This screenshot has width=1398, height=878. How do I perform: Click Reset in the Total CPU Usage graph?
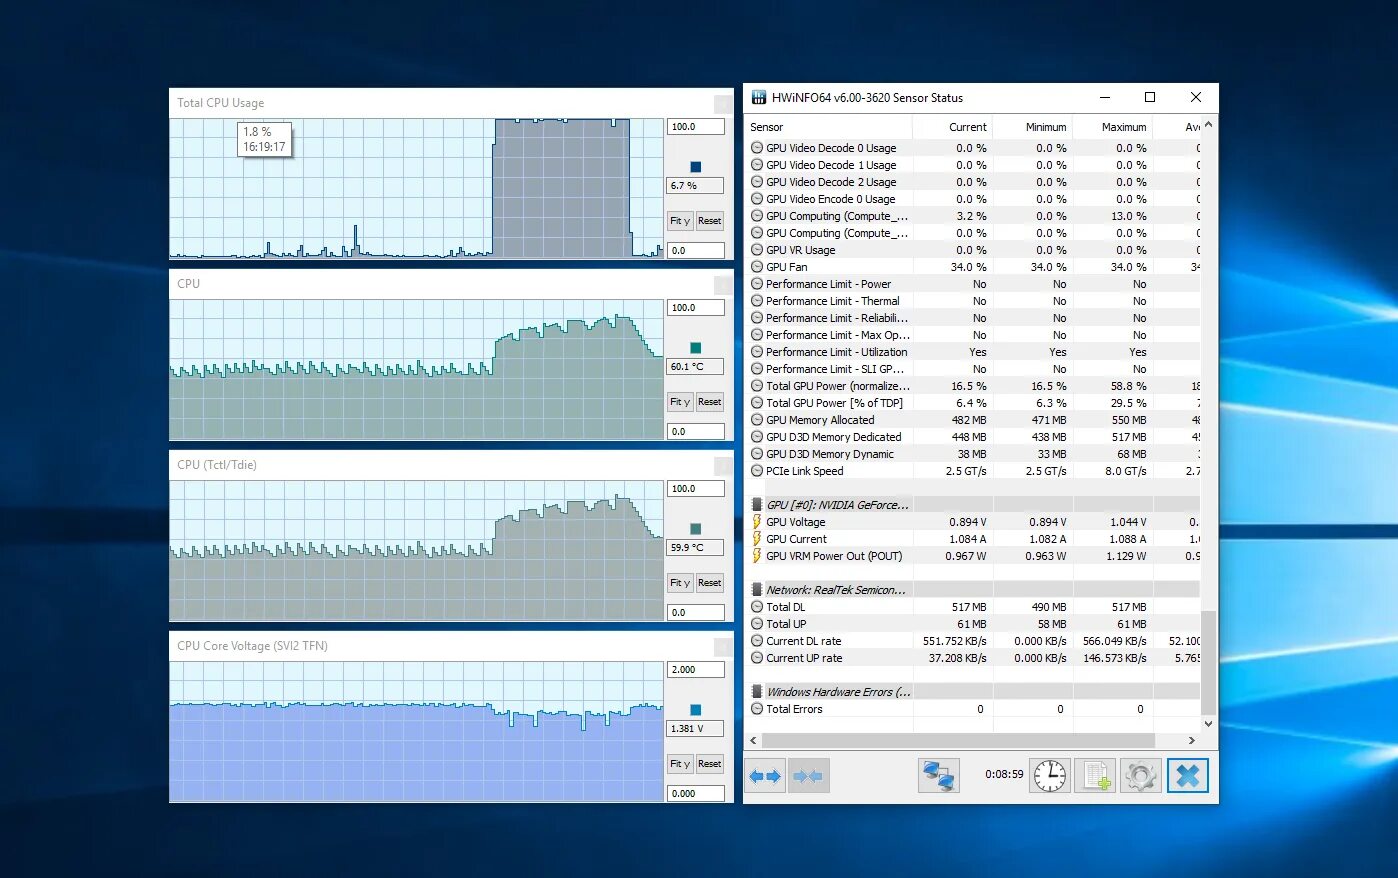[x=710, y=221]
